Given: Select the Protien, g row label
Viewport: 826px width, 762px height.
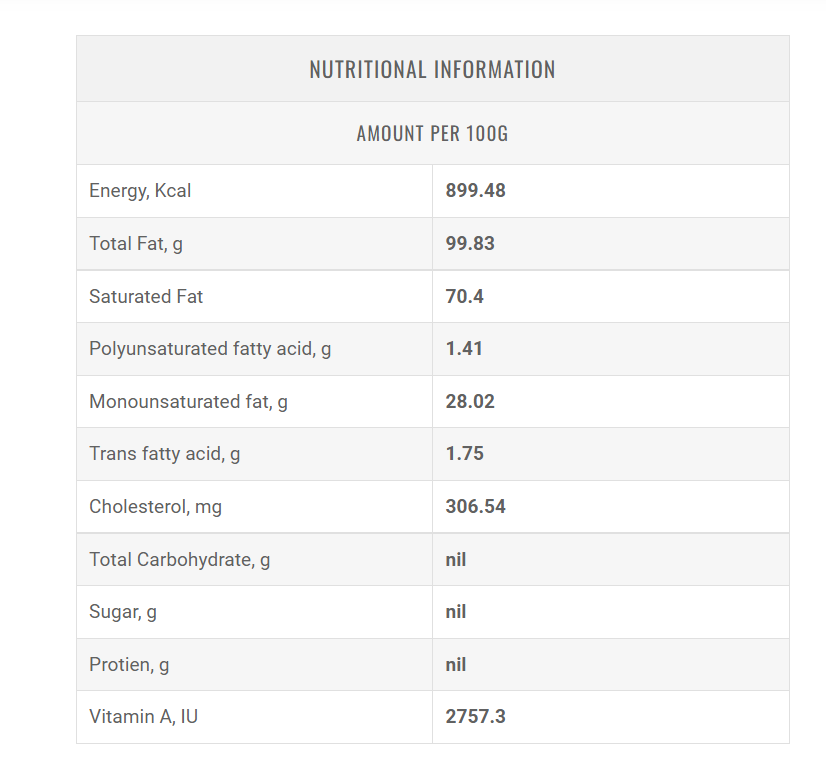Looking at the screenshot, I should [x=129, y=665].
